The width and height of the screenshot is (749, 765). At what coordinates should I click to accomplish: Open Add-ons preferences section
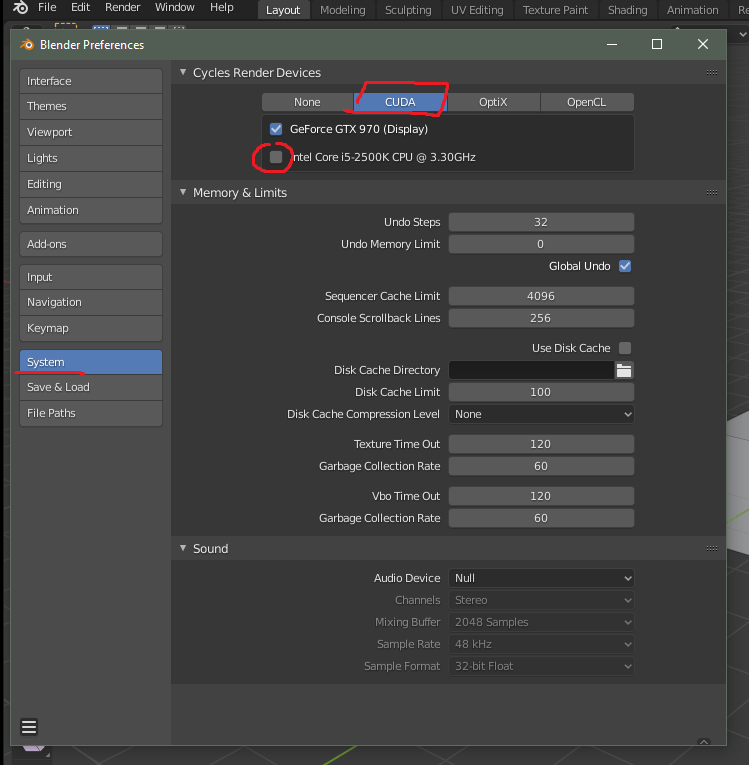[91, 244]
